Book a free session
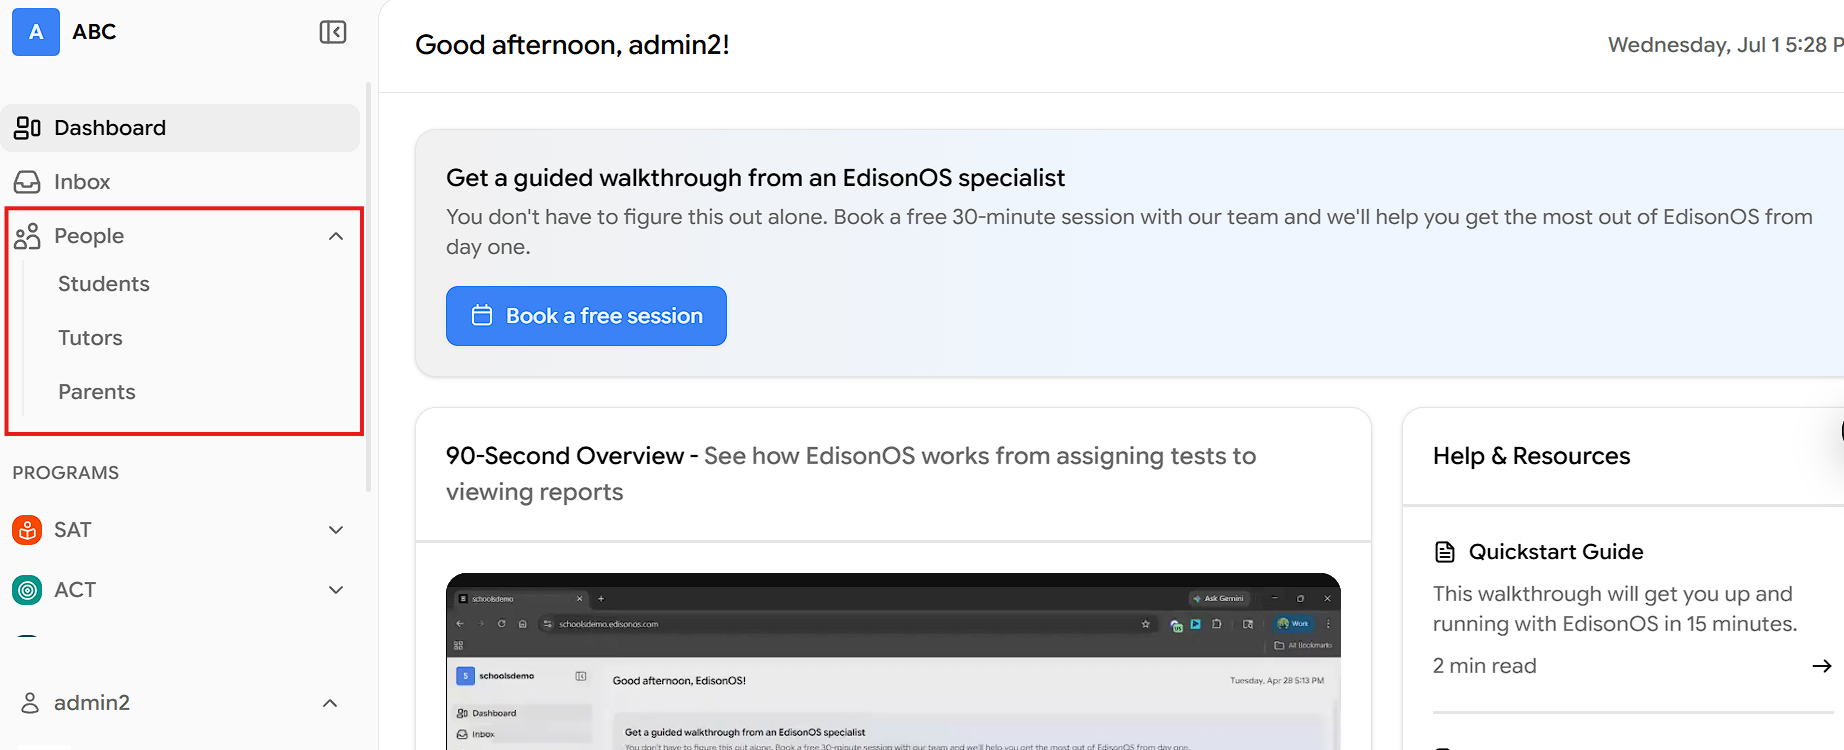1844x750 pixels. [x=586, y=316]
